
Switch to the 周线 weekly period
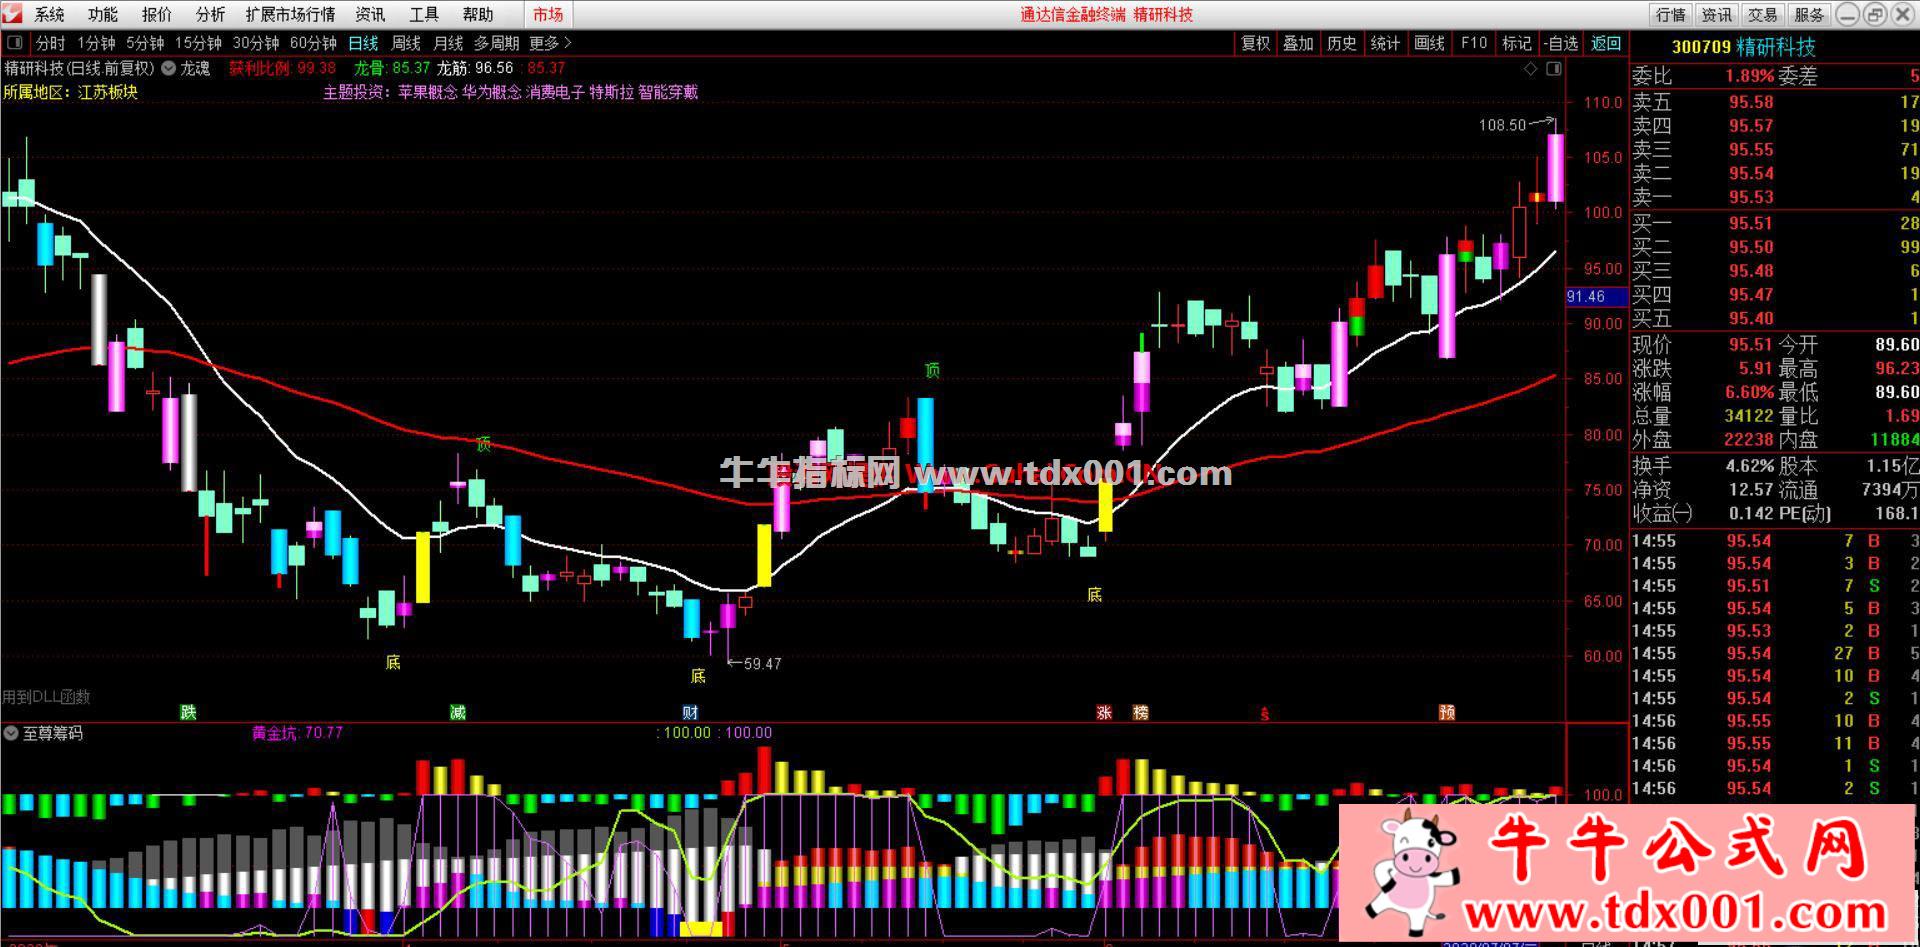(406, 43)
